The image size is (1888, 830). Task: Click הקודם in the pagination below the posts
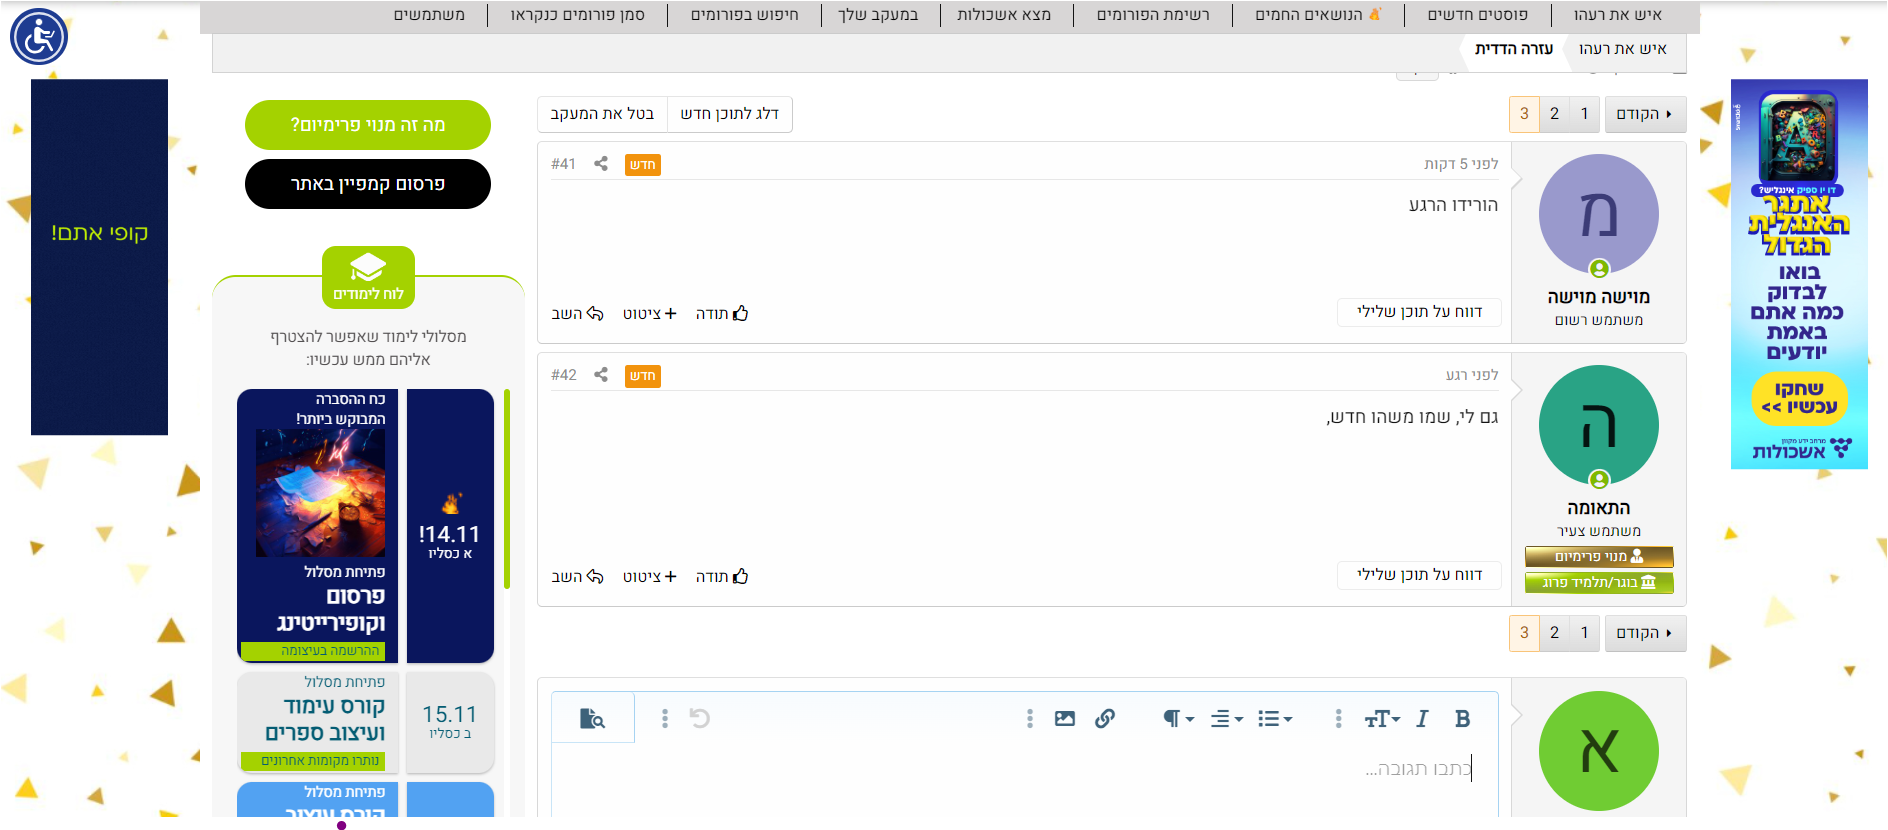coord(1645,633)
